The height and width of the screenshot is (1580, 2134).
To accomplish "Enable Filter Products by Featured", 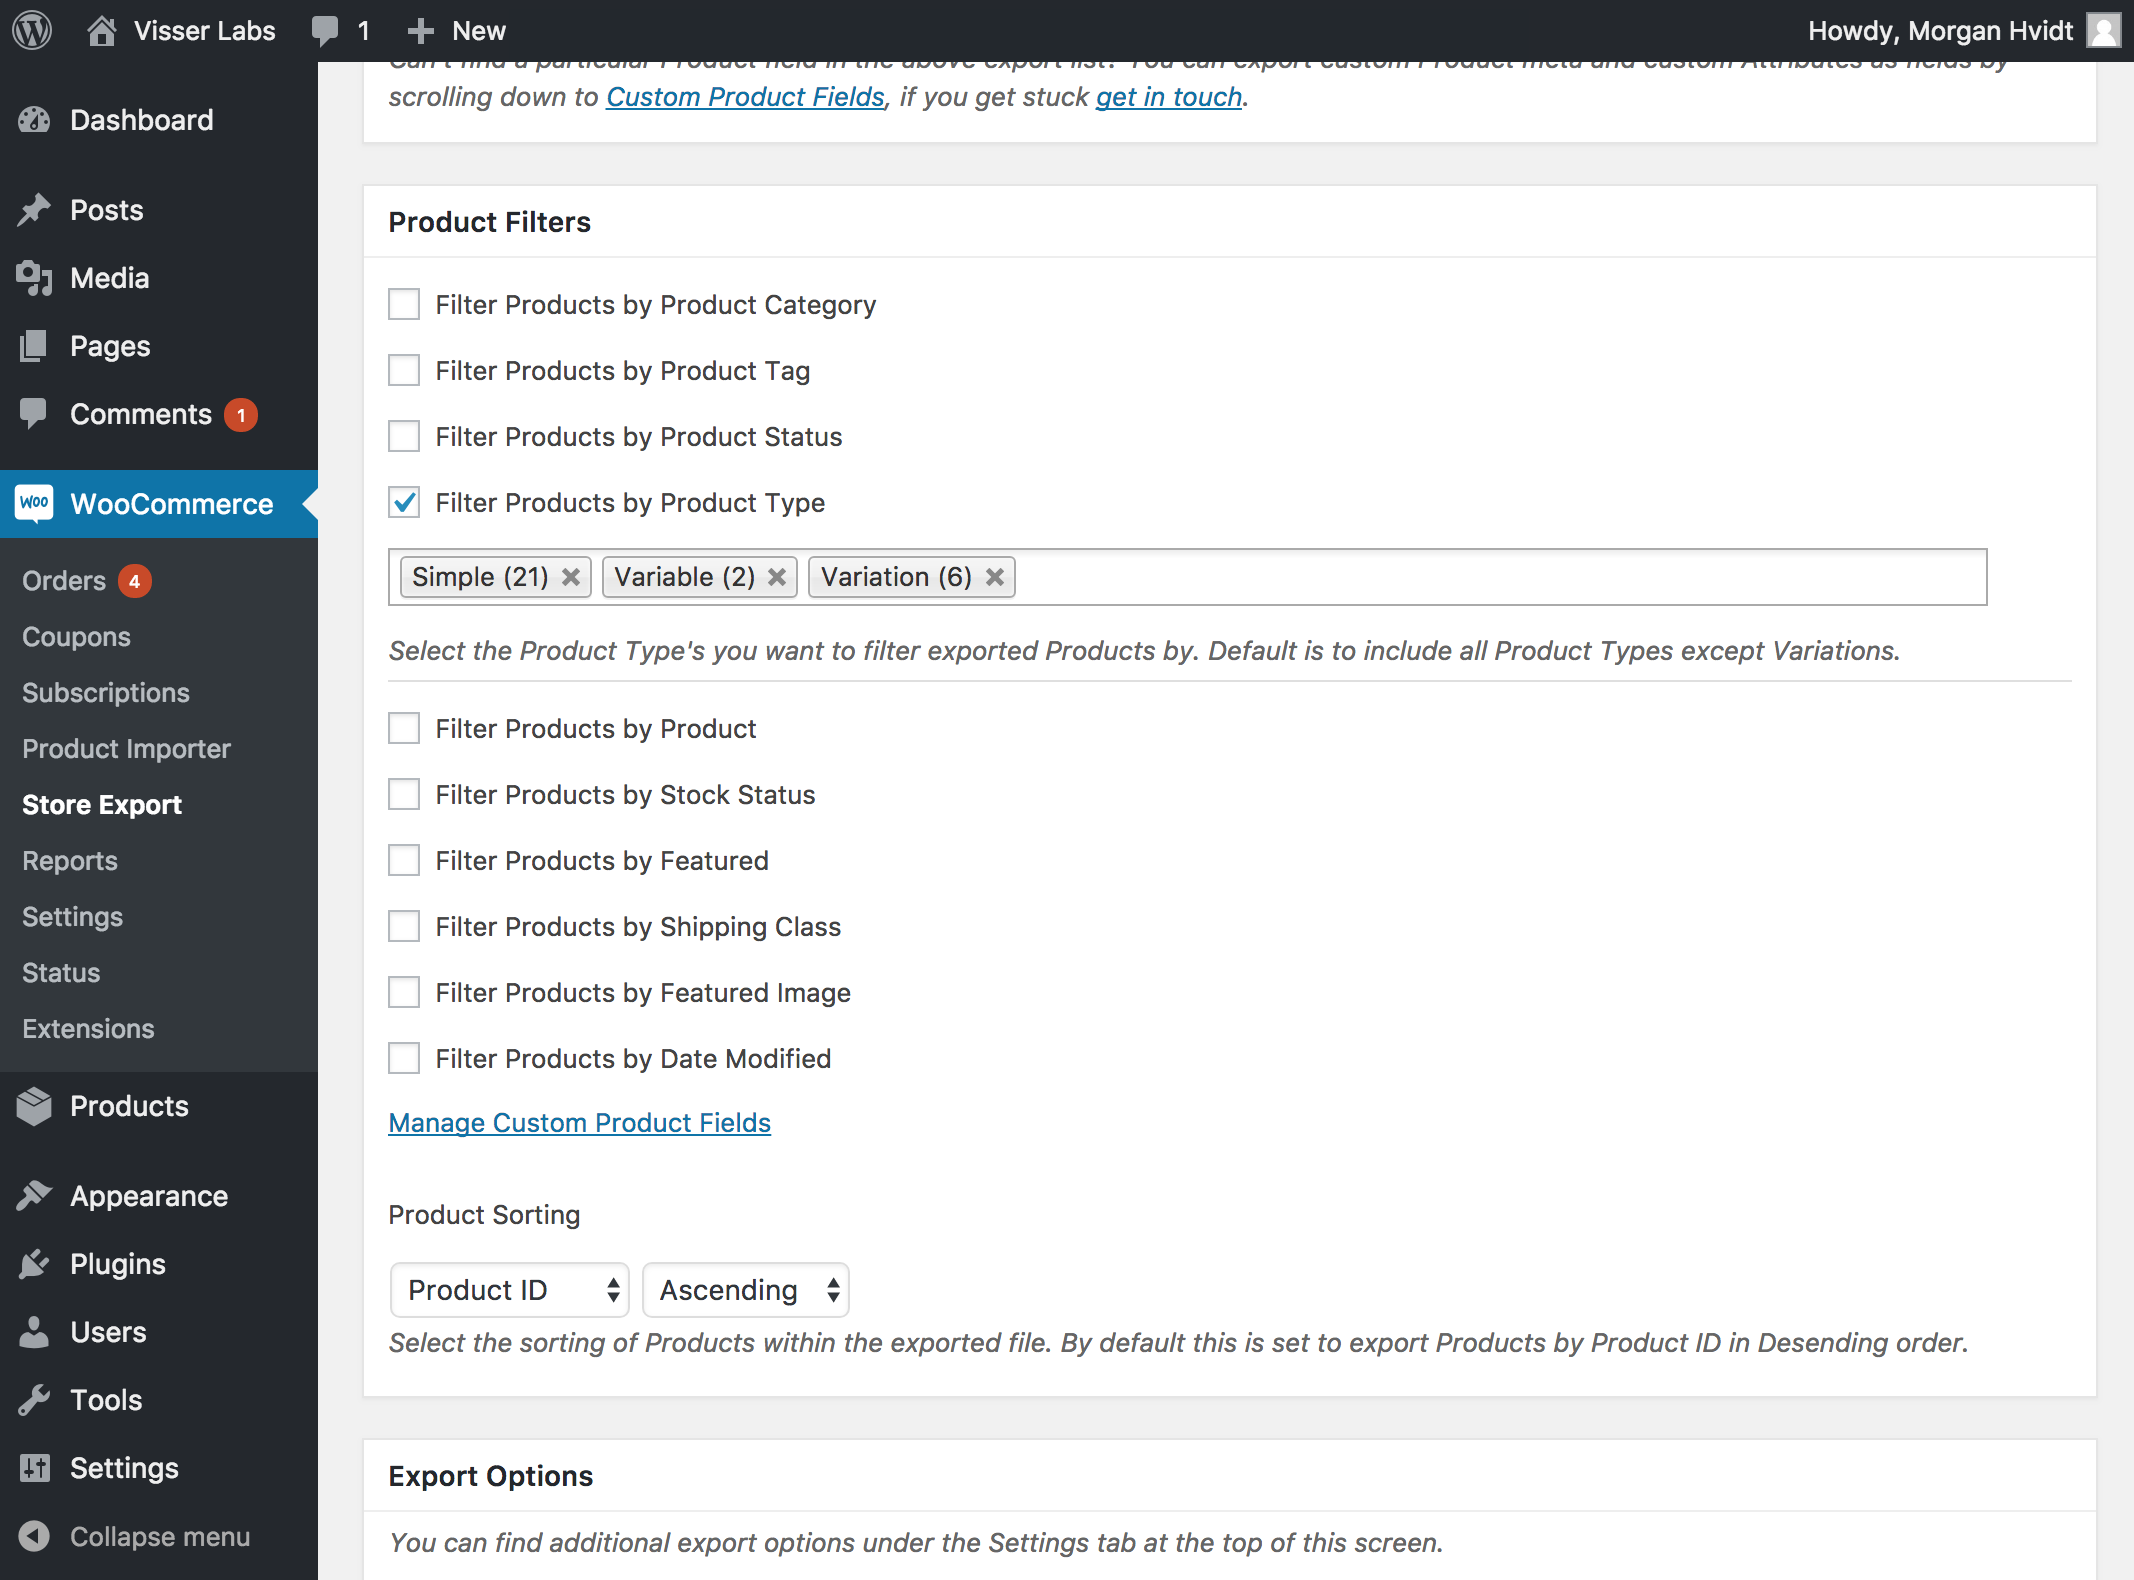I will (404, 860).
